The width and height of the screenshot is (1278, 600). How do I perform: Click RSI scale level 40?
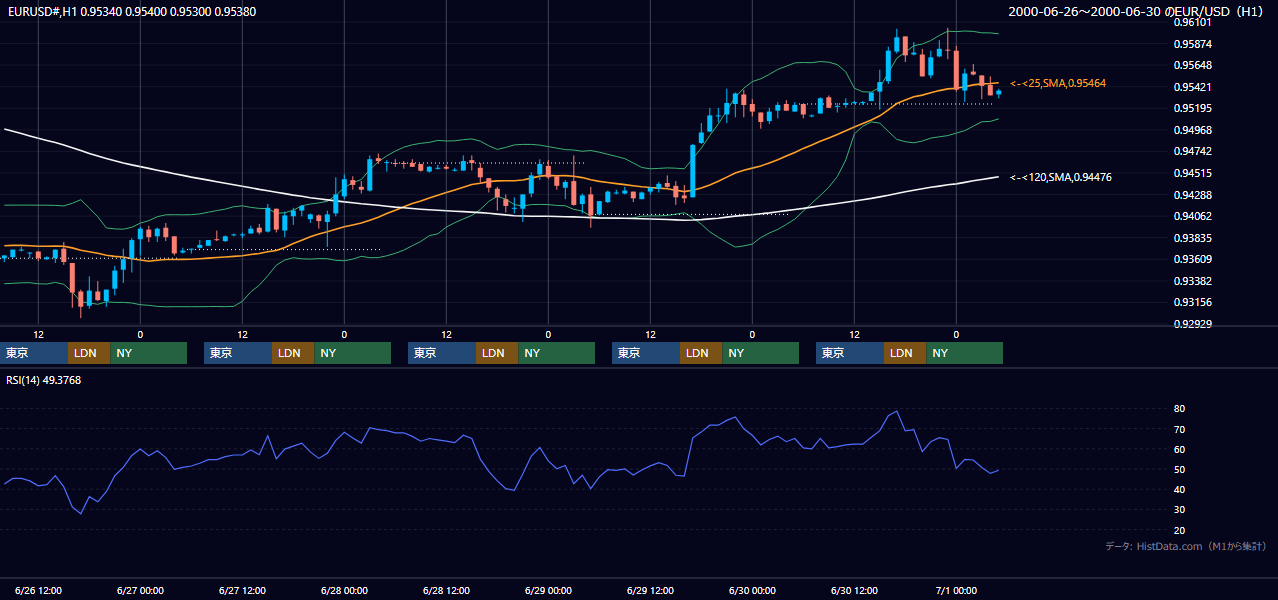click(x=1180, y=489)
